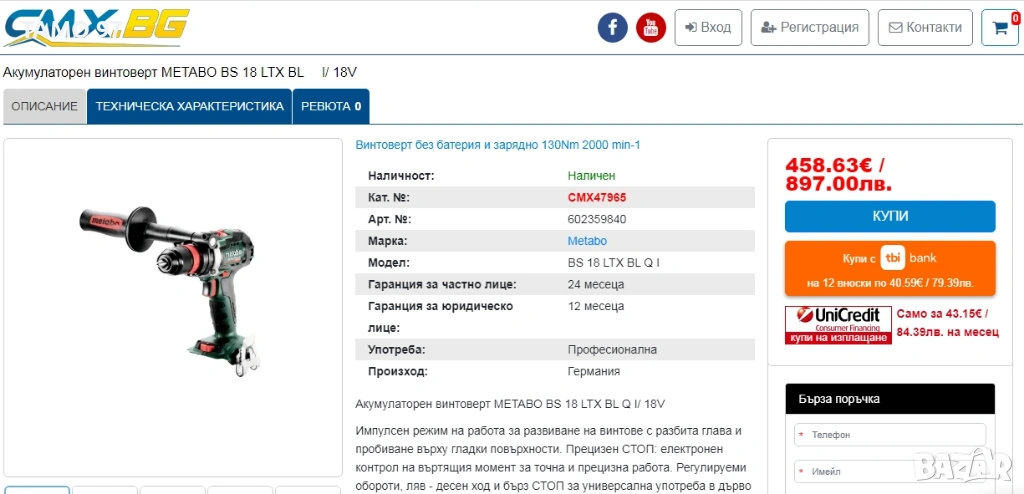Open the shopping cart icon
This screenshot has width=1024, height=494.
(x=999, y=27)
